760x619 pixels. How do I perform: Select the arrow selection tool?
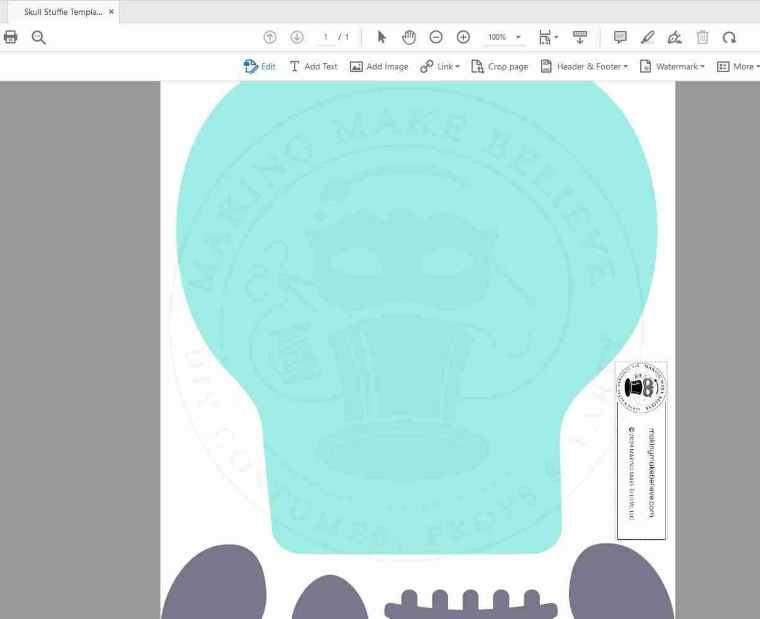point(381,37)
